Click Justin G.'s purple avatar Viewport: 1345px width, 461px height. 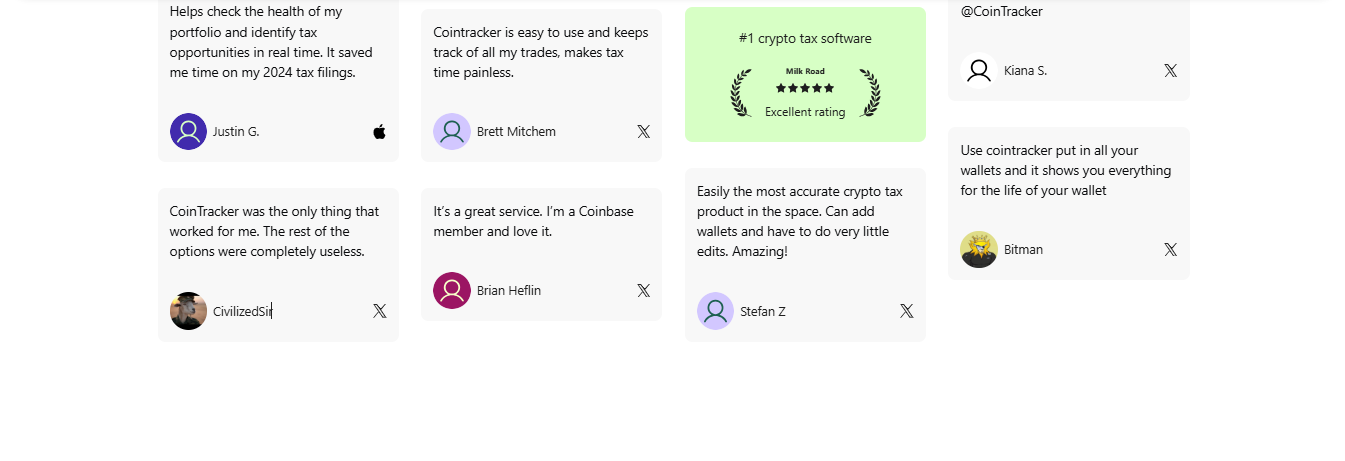point(188,132)
